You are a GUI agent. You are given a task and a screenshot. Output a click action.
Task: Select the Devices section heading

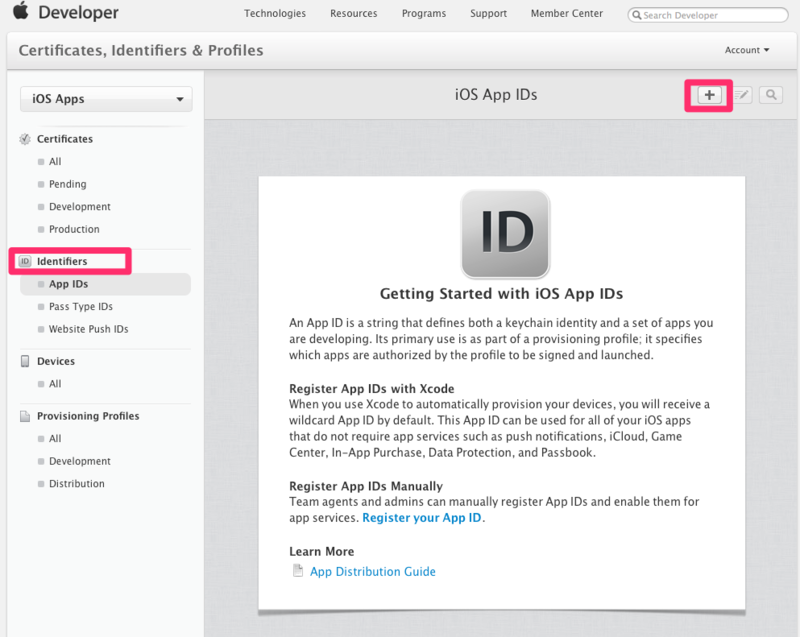56,361
